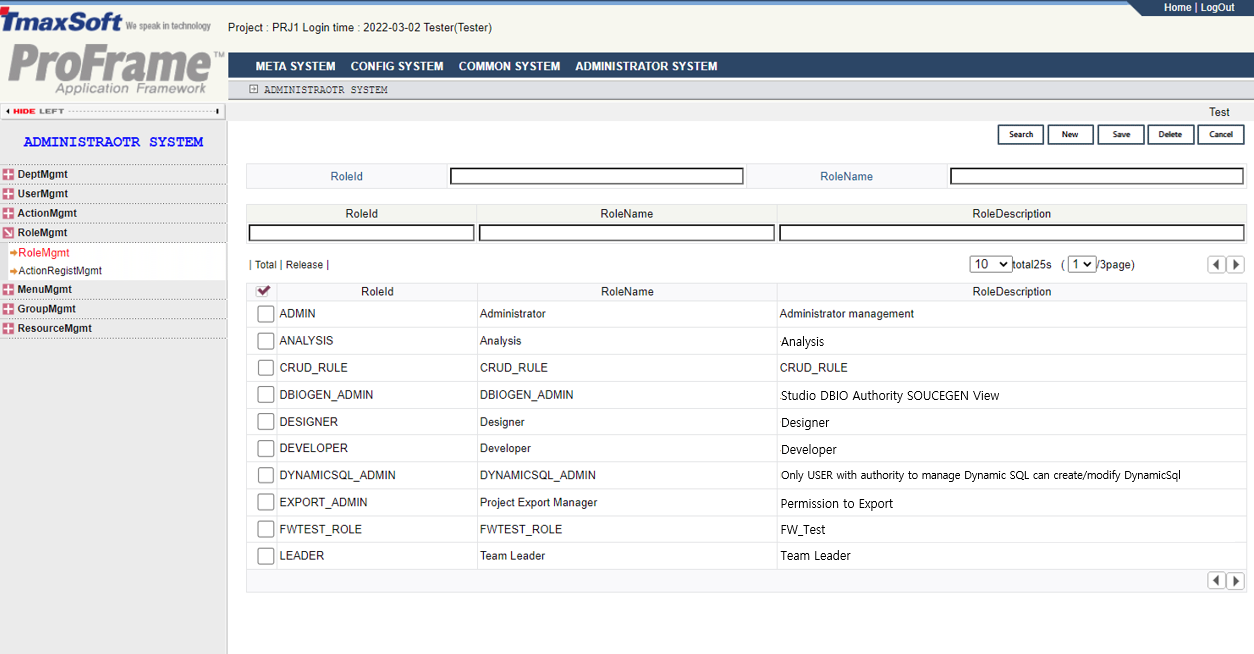Click the next page arrow below table
1254x654 pixels.
coord(1236,581)
